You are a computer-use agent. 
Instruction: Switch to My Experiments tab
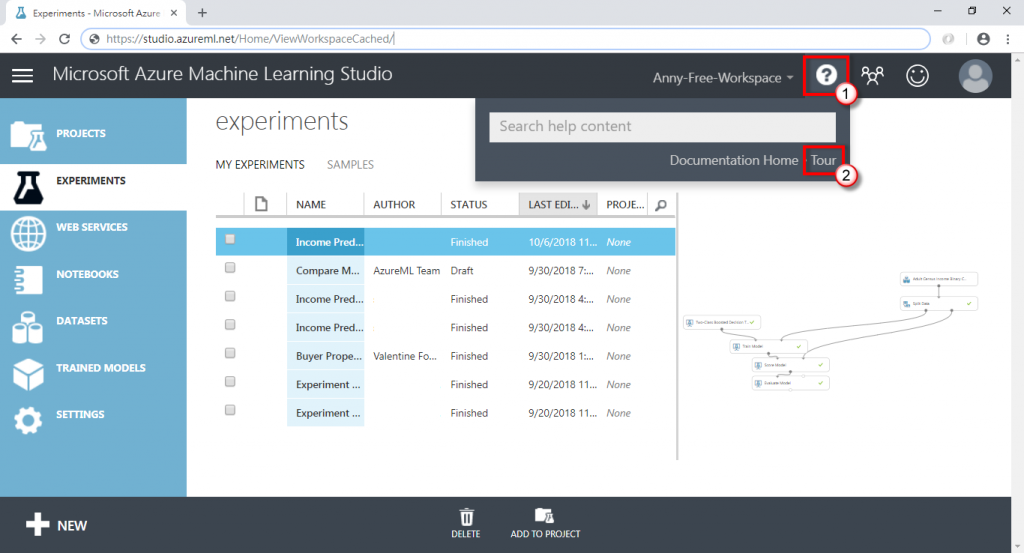(x=260, y=165)
